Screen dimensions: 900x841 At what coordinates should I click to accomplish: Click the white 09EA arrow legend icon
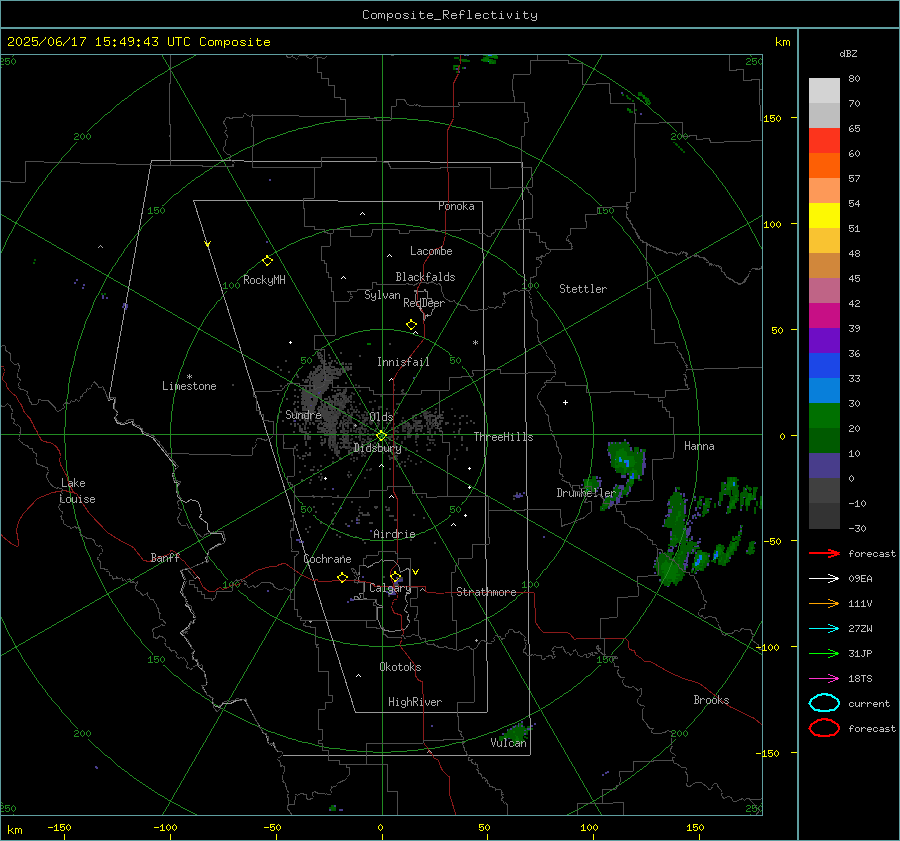[x=824, y=578]
